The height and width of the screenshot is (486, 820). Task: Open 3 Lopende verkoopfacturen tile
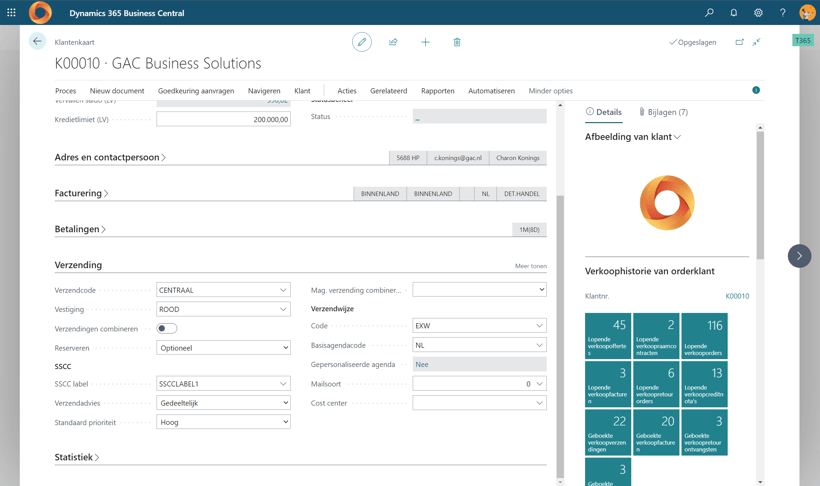608,384
